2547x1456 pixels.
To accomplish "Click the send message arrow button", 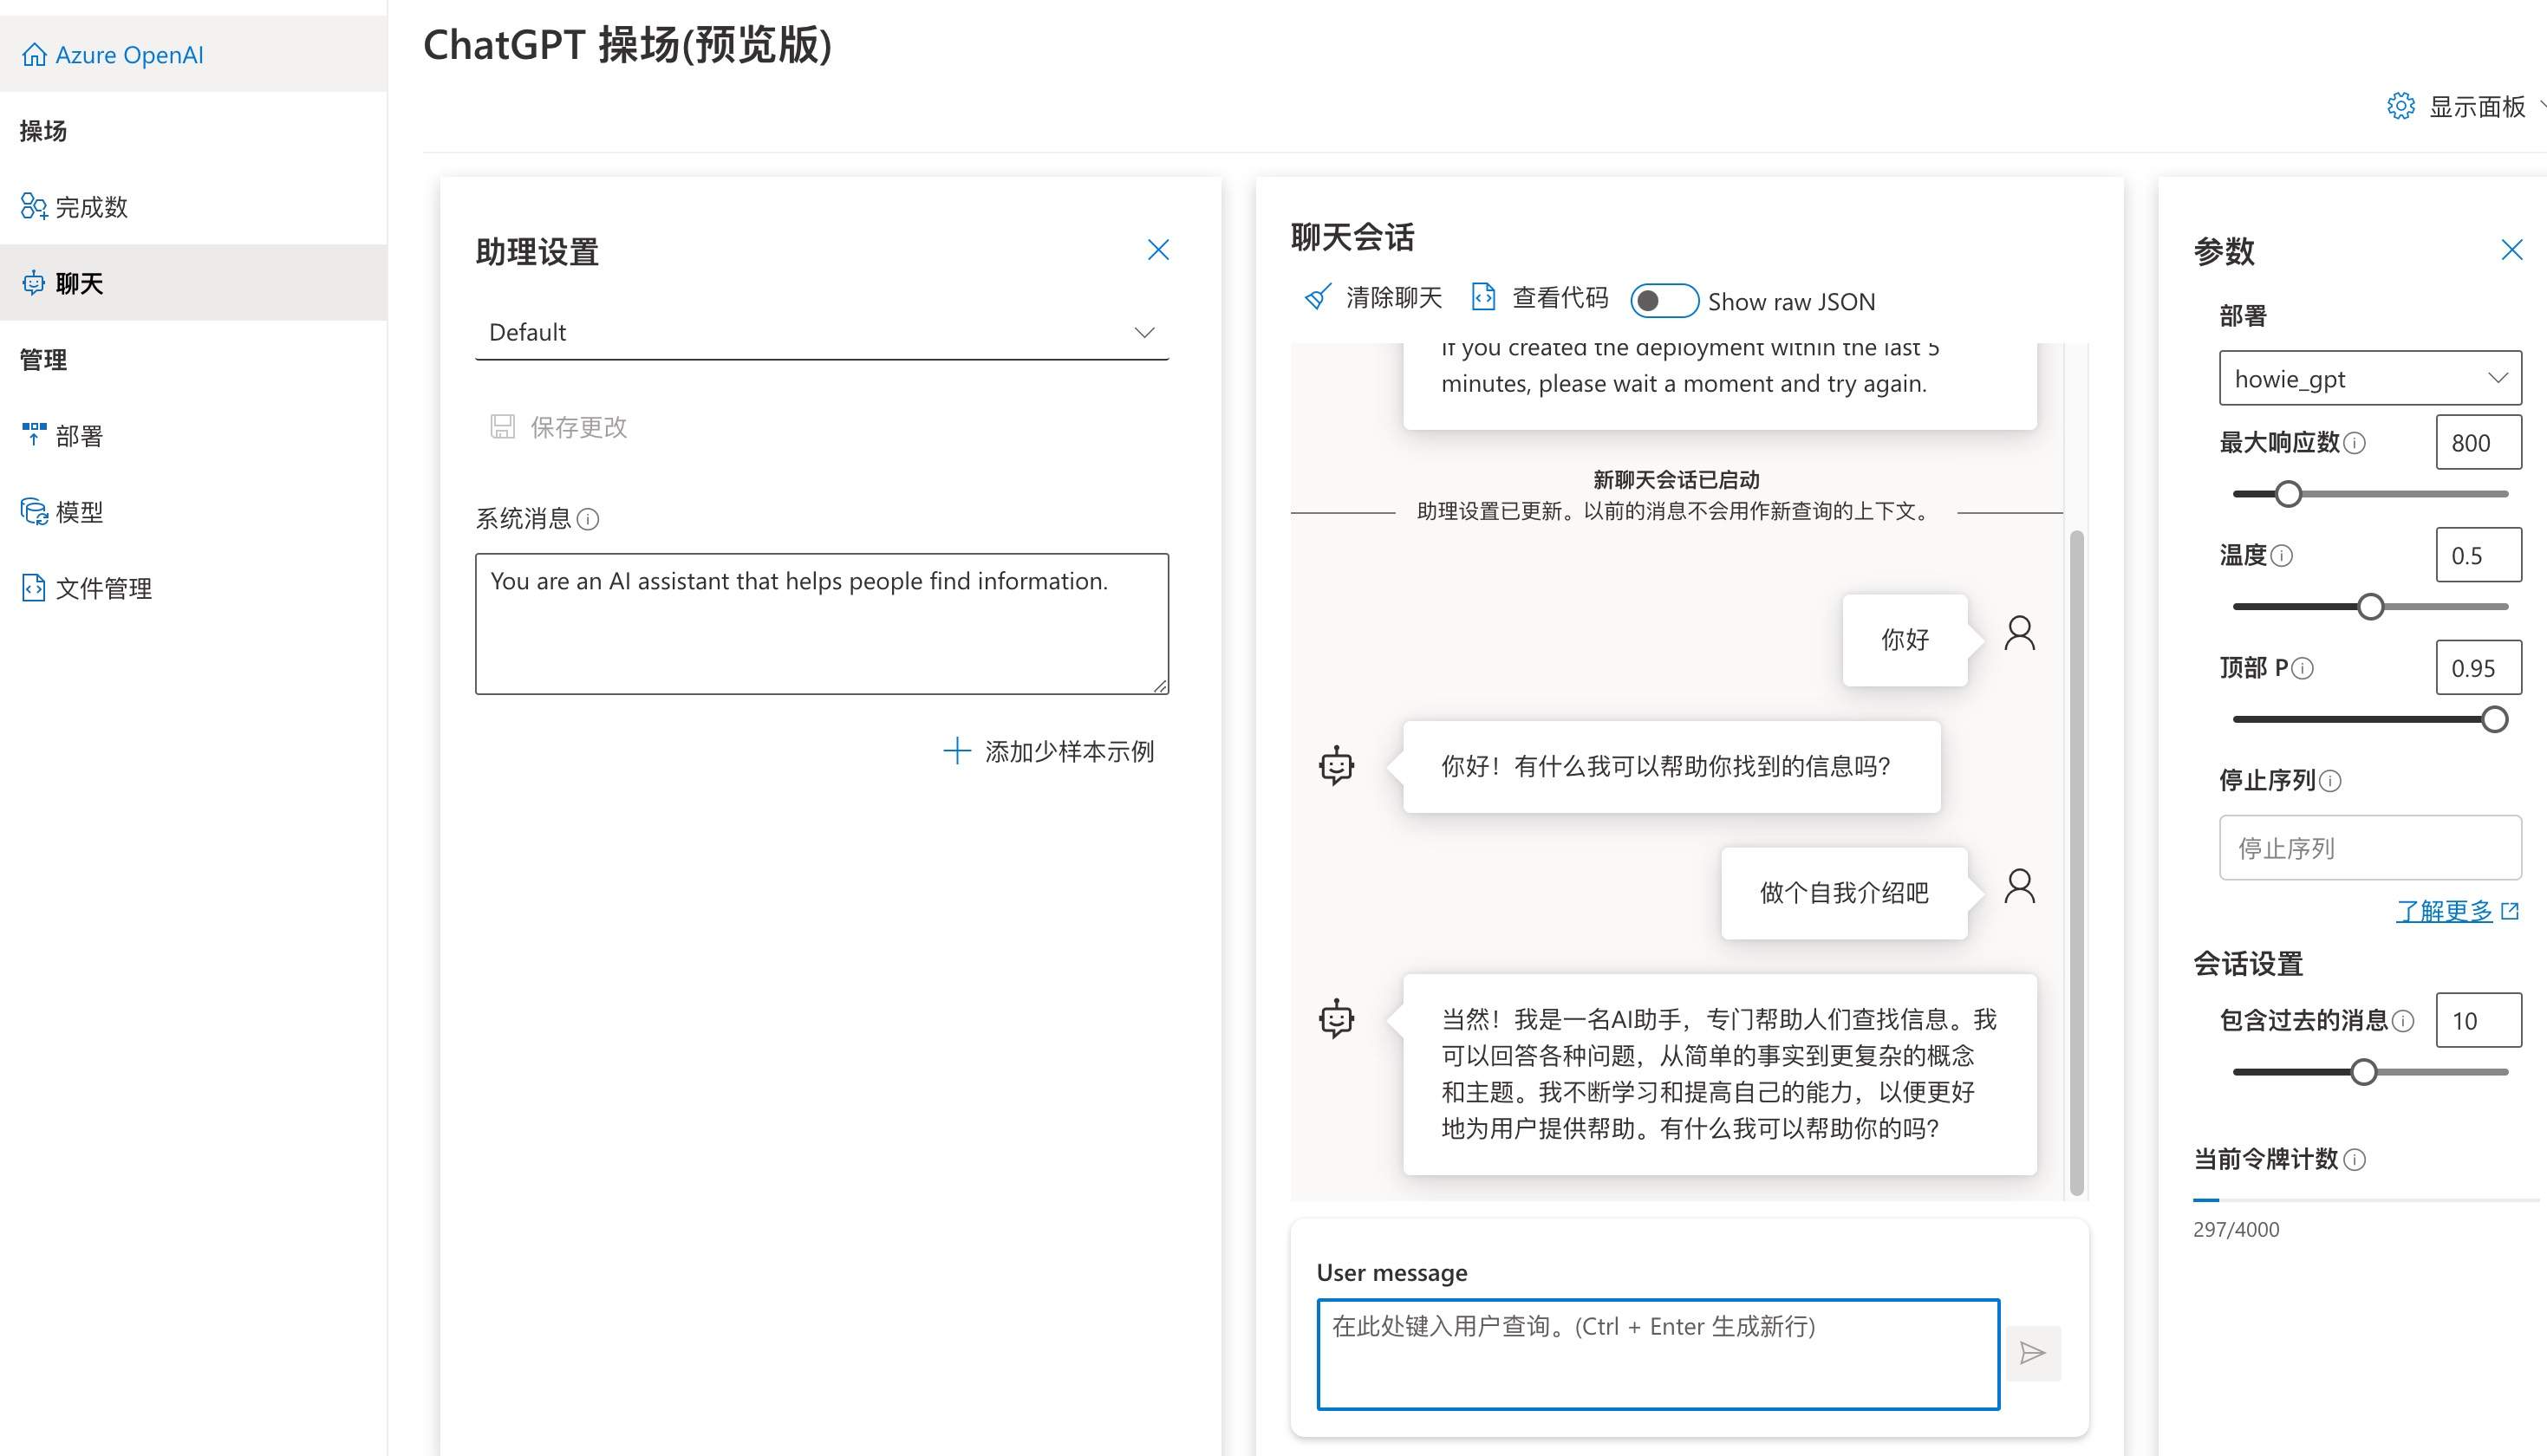I will click(2033, 1353).
